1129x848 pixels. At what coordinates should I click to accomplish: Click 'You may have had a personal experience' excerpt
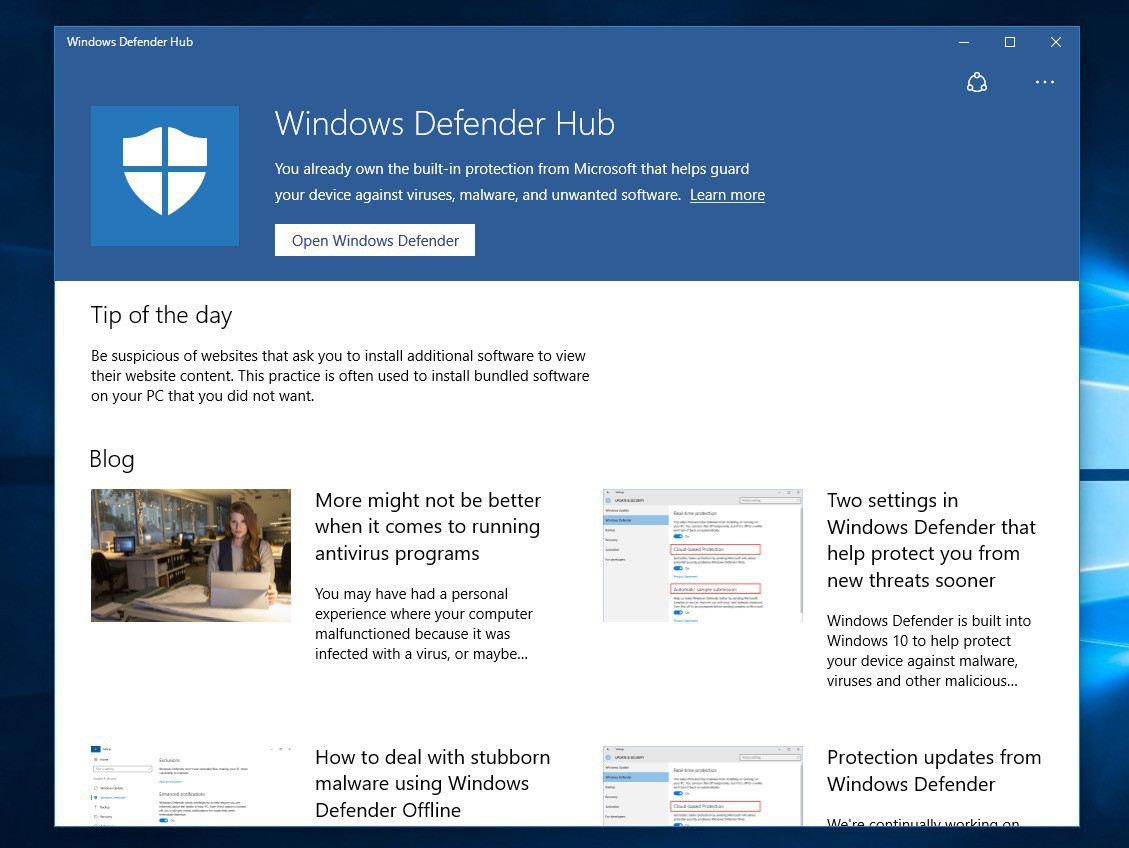click(423, 623)
